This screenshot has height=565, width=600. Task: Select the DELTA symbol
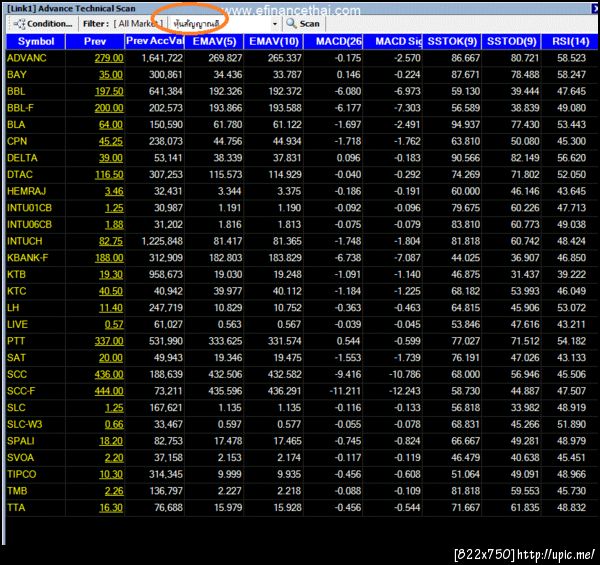tap(22, 158)
